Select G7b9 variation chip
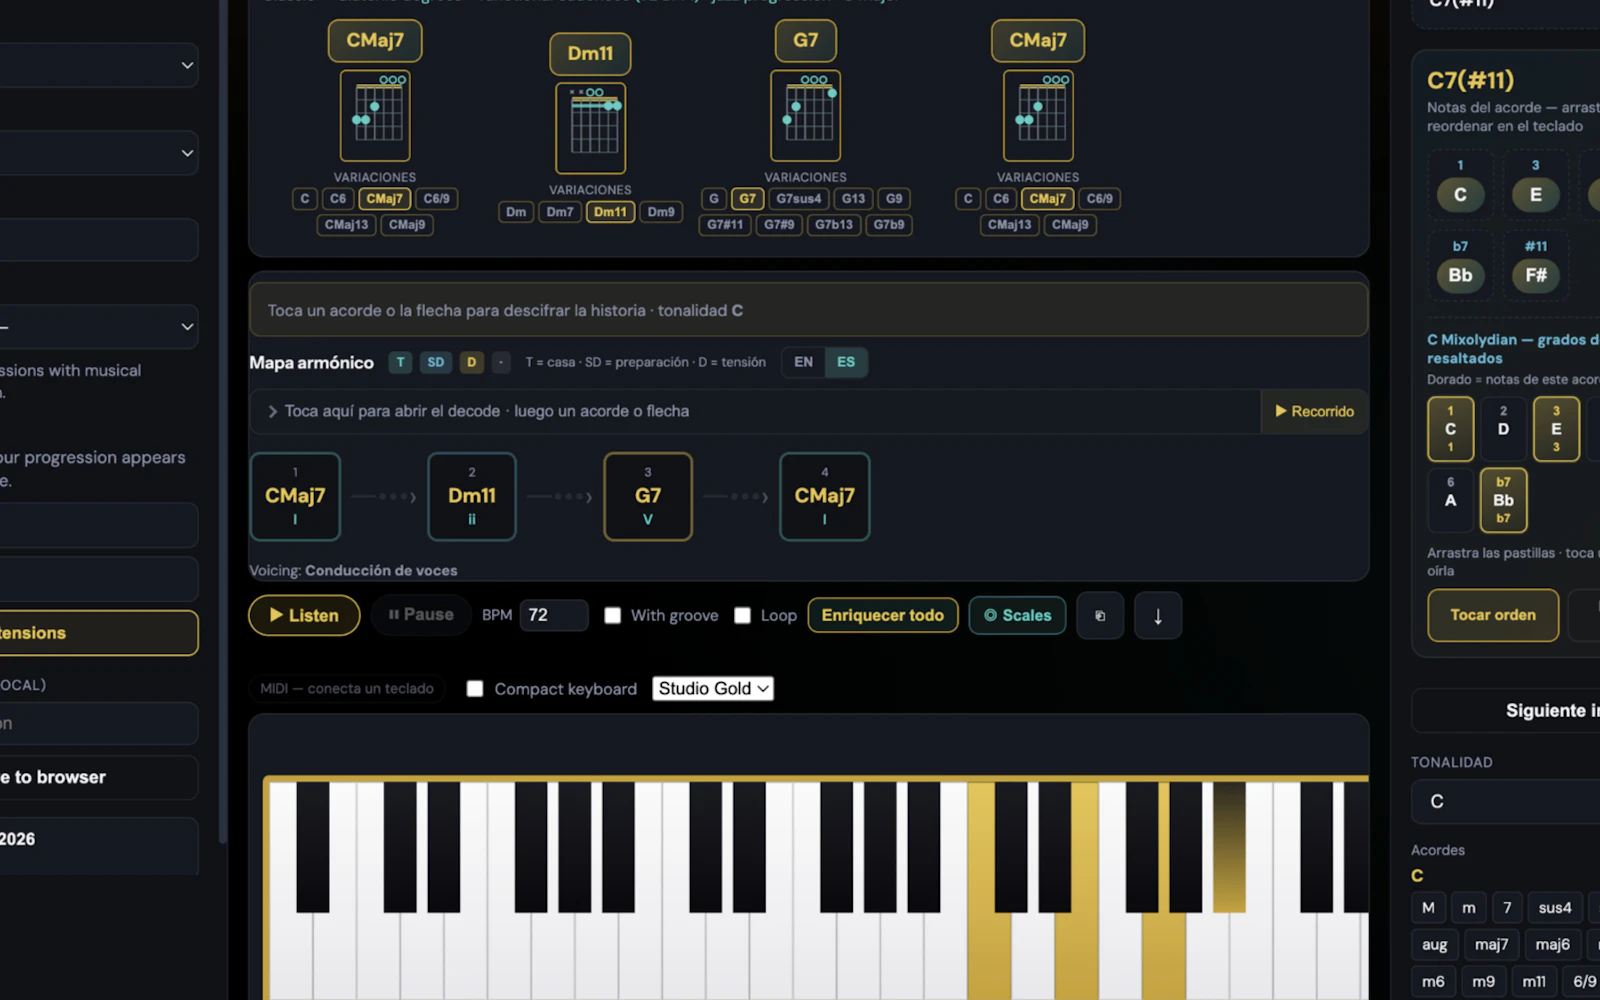The image size is (1600, 1000). coord(889,225)
